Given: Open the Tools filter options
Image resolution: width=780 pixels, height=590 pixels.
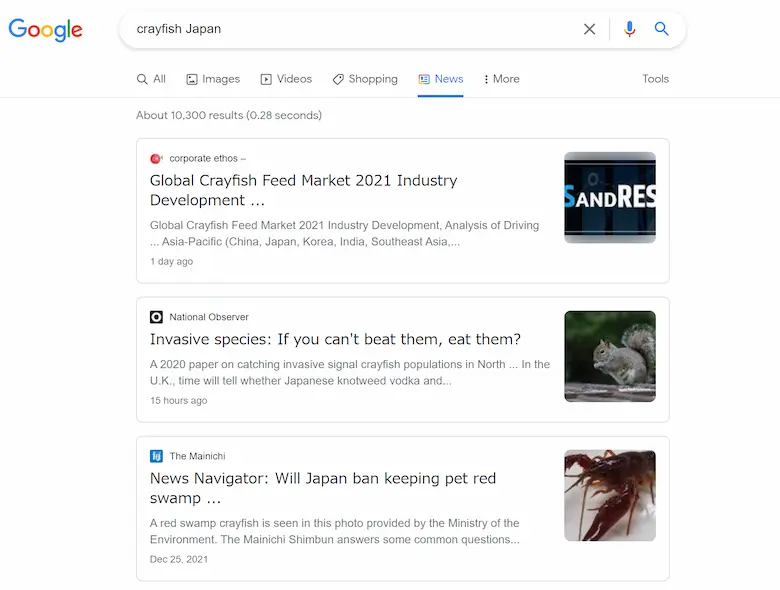Looking at the screenshot, I should click(x=655, y=79).
